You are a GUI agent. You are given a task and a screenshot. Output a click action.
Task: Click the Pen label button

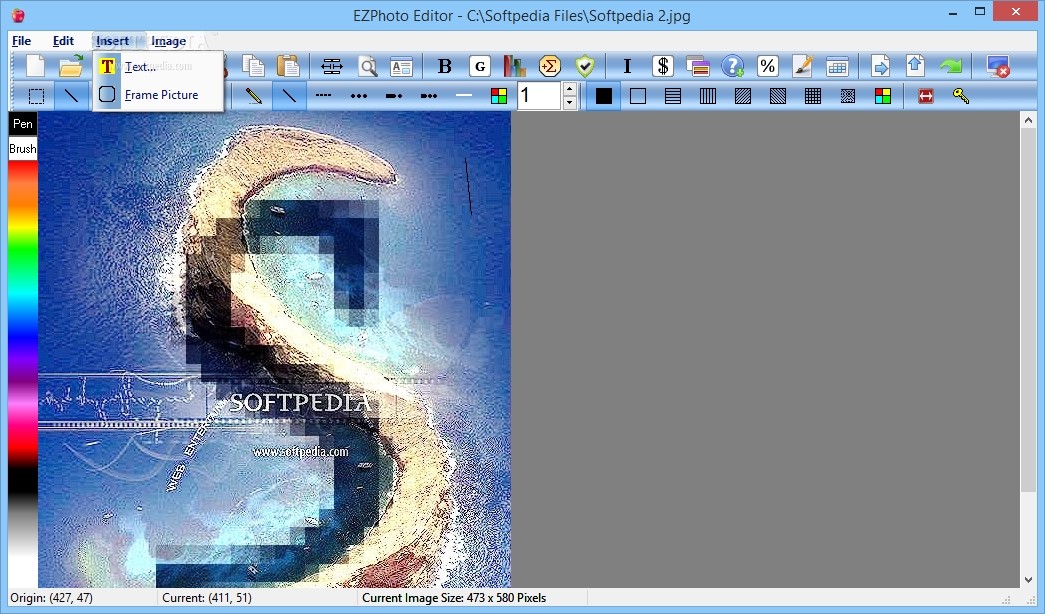coord(23,123)
